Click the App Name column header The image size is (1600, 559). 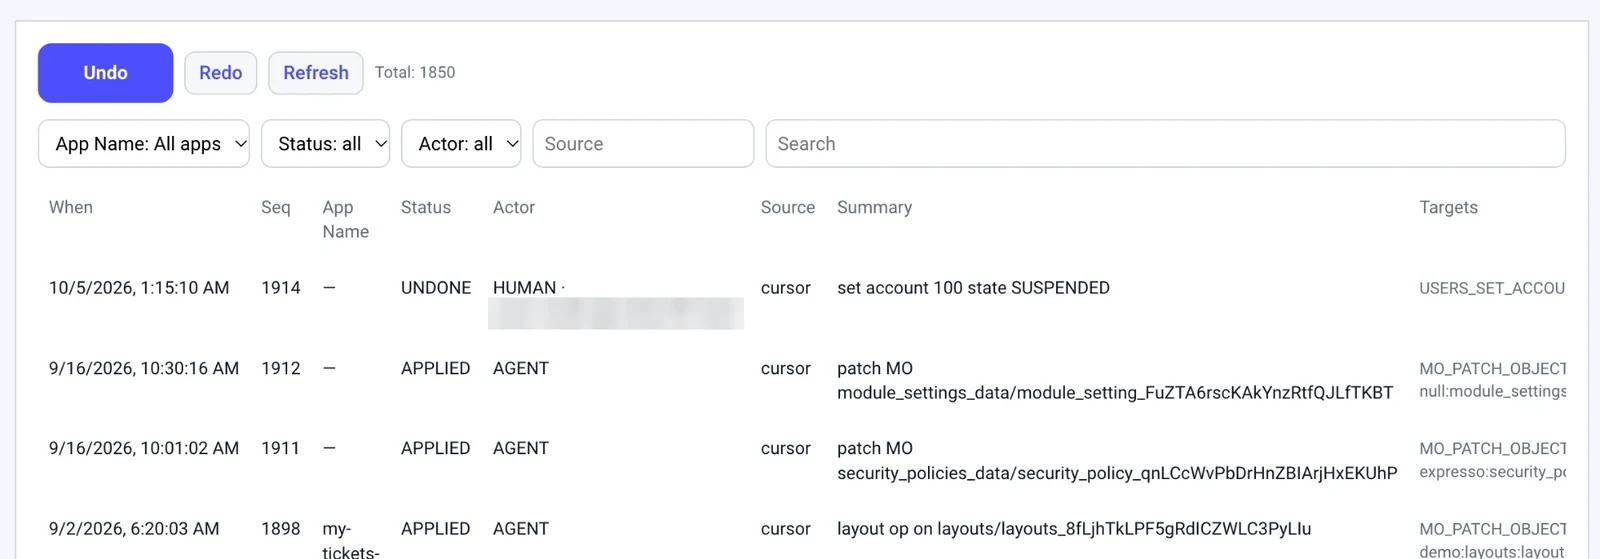coord(346,219)
